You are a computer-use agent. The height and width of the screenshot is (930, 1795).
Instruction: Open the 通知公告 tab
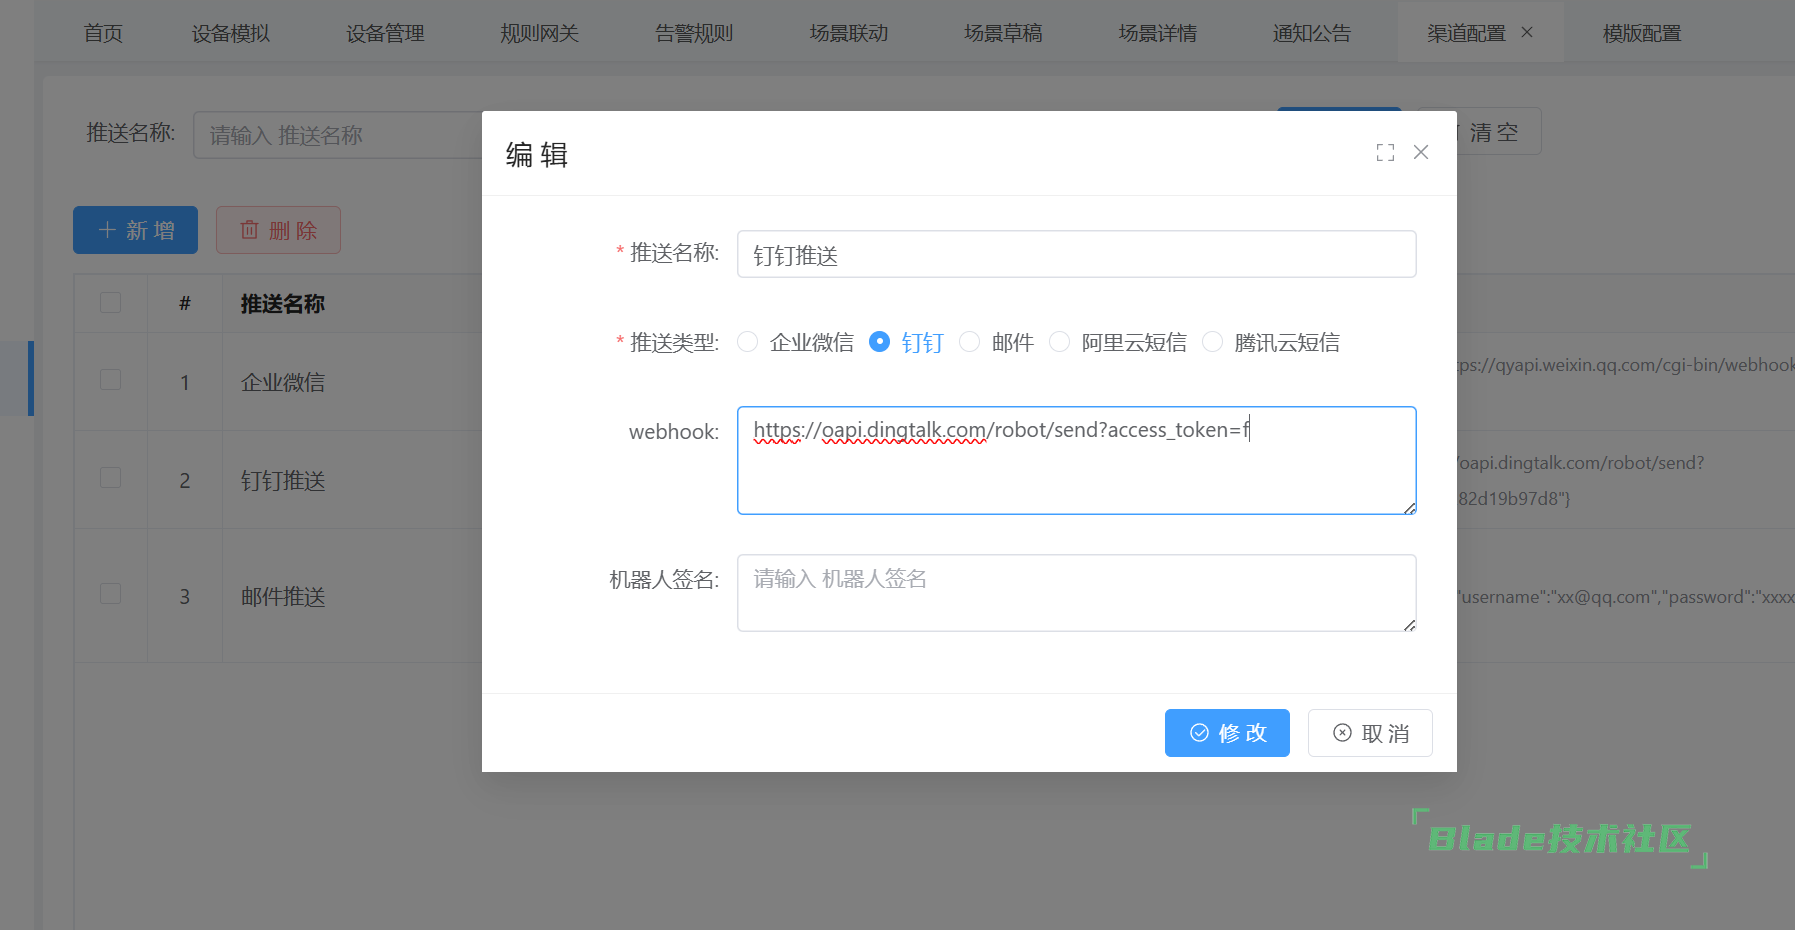(1312, 33)
